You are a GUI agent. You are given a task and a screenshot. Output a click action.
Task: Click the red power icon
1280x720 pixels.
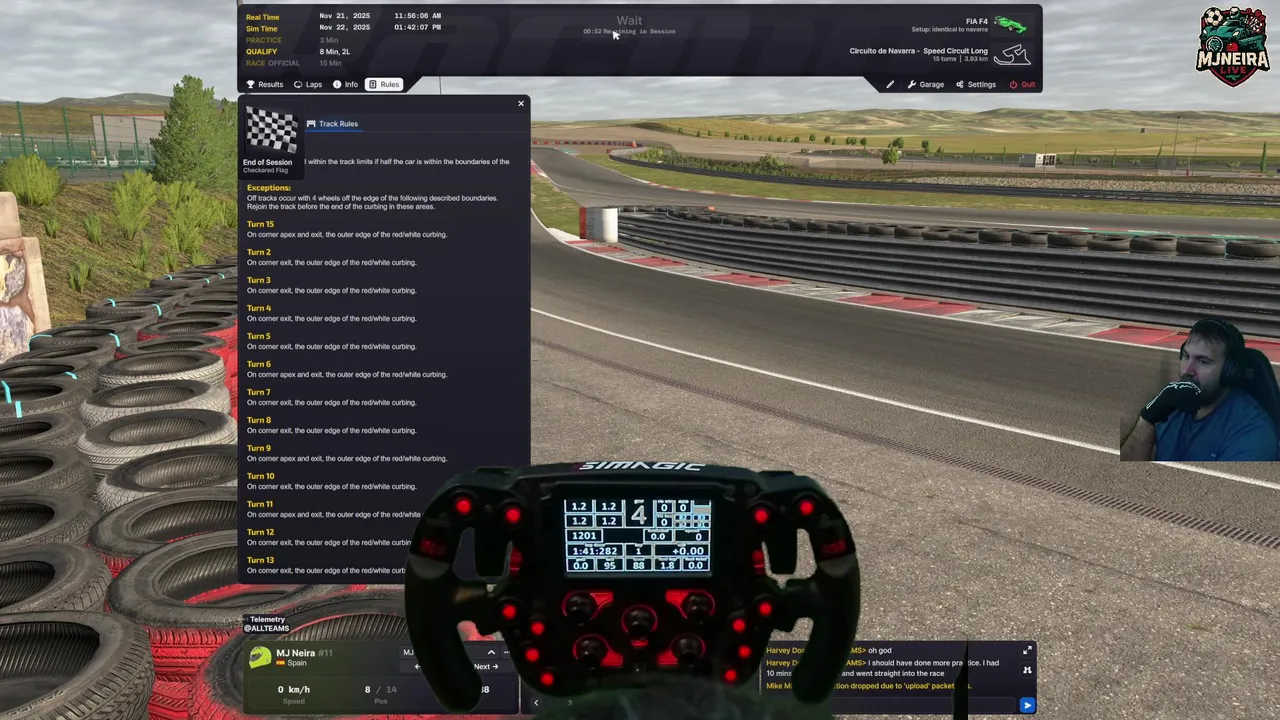point(1013,84)
